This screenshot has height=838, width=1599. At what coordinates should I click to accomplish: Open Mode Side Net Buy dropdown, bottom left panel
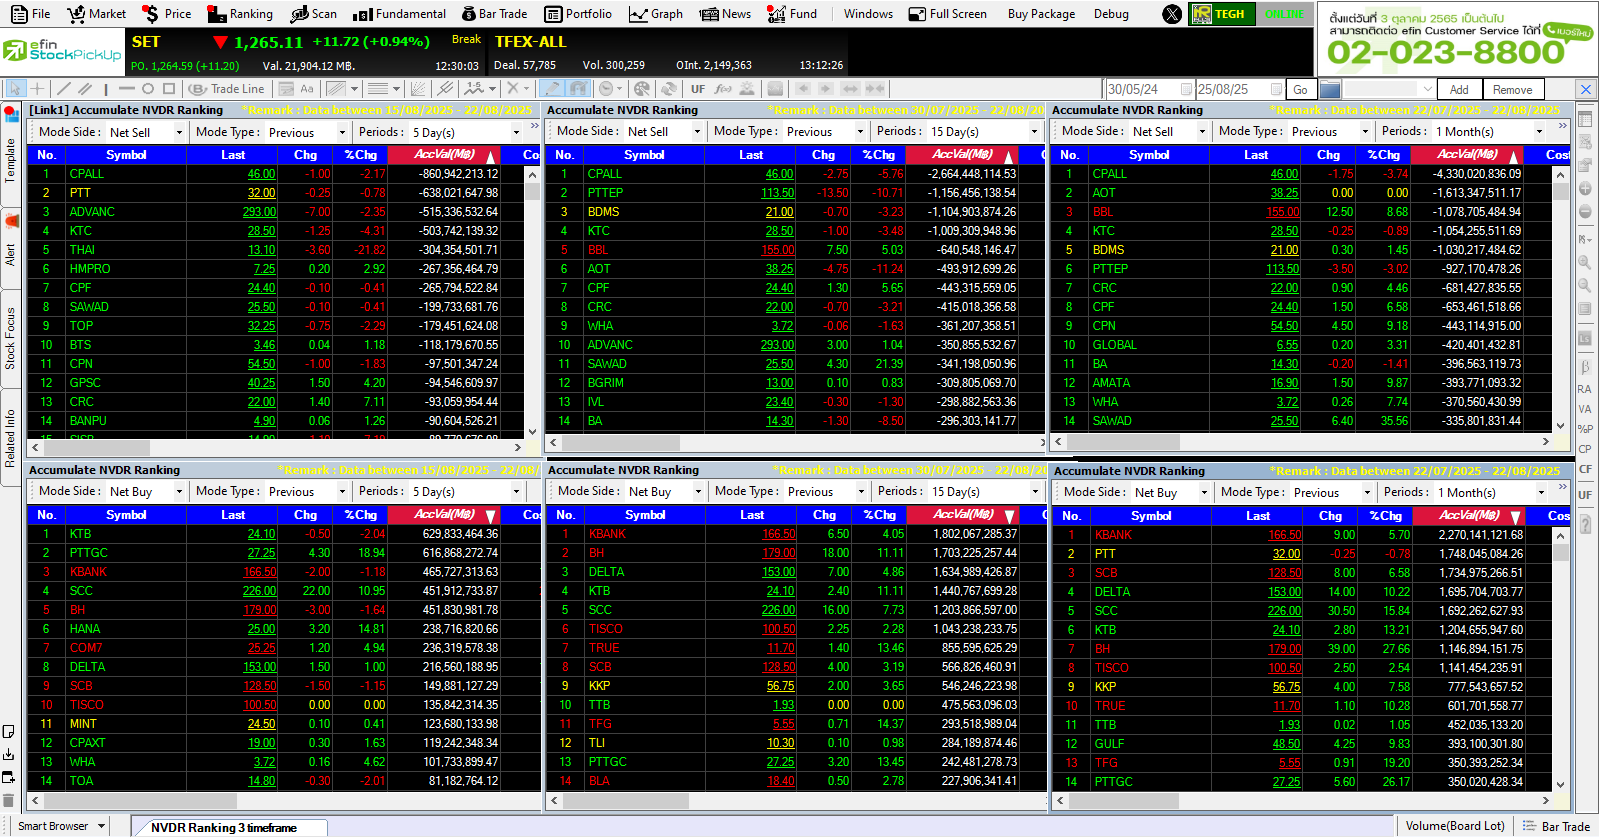click(x=179, y=492)
